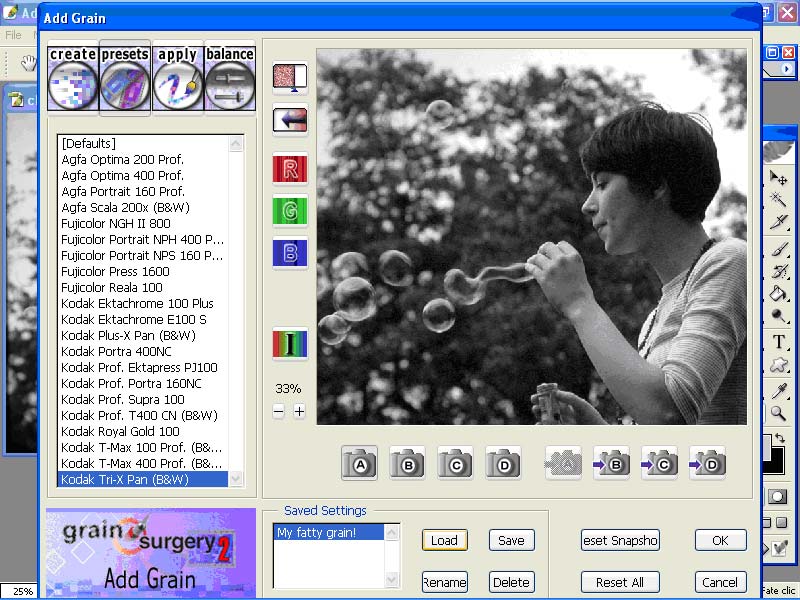Select Paint Bucket tool in Photoshop toolbox

(779, 293)
